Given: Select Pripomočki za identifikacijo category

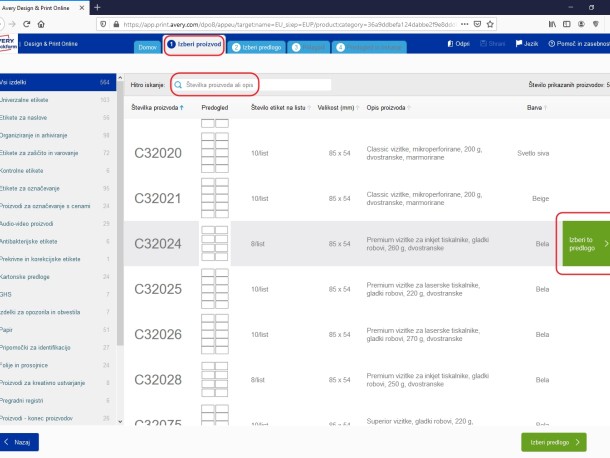Looking at the screenshot, I should pos(58,347).
